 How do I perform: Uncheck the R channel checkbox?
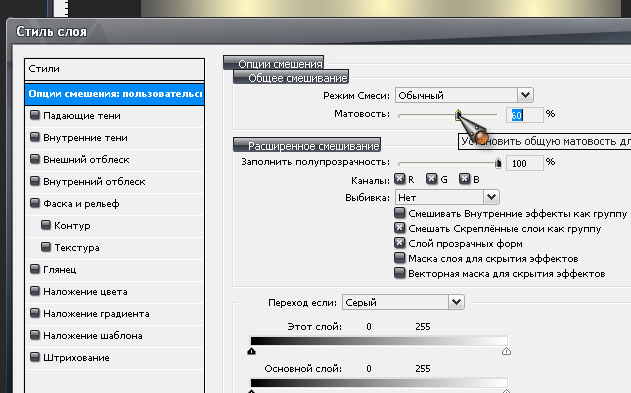click(400, 179)
